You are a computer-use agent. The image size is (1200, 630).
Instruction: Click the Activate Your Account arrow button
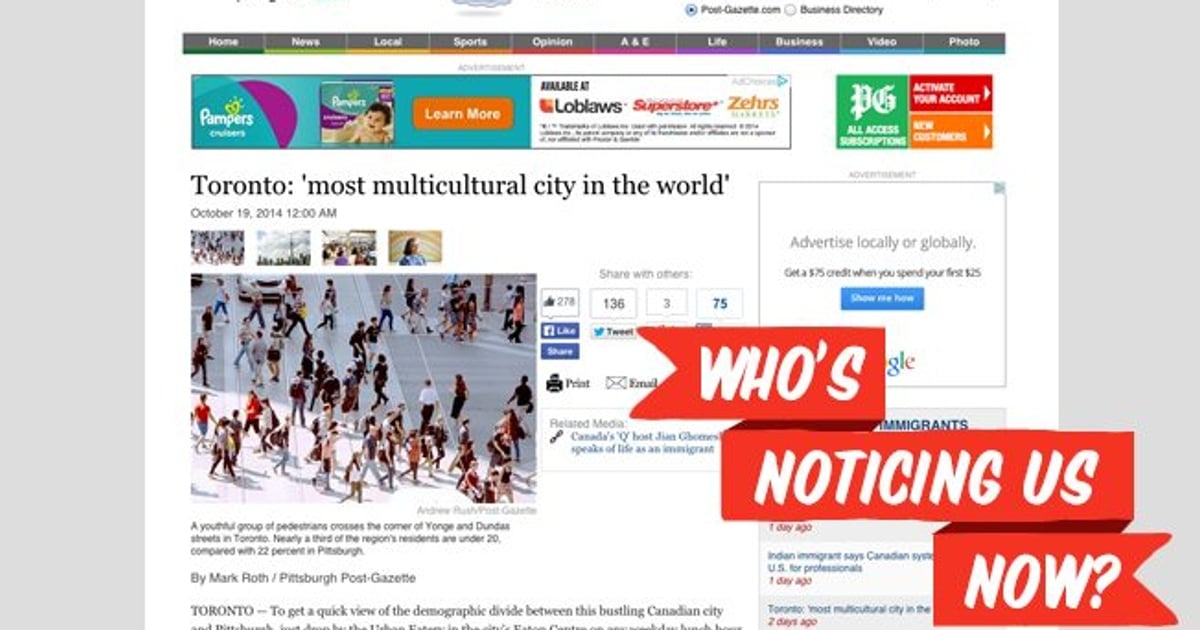click(951, 93)
